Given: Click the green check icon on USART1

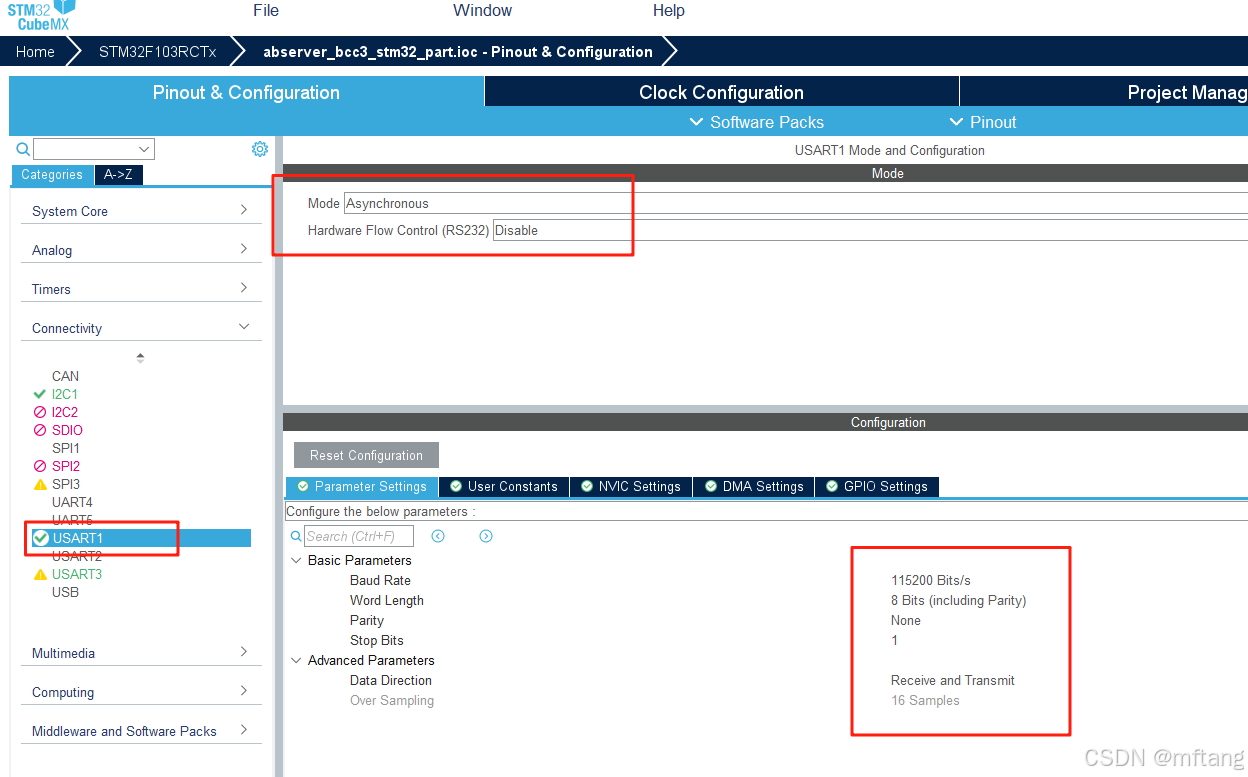Looking at the screenshot, I should 41,538.
